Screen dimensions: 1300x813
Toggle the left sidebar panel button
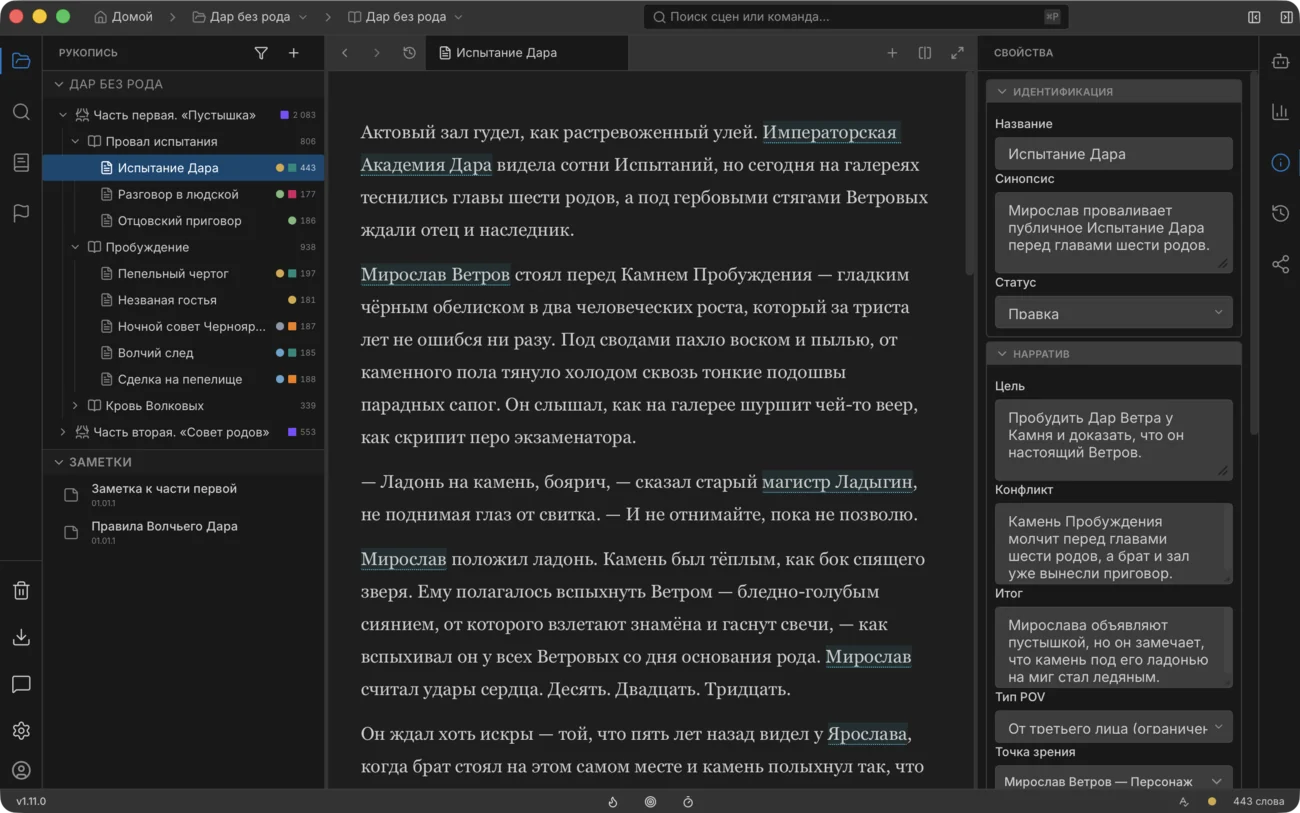(1254, 17)
